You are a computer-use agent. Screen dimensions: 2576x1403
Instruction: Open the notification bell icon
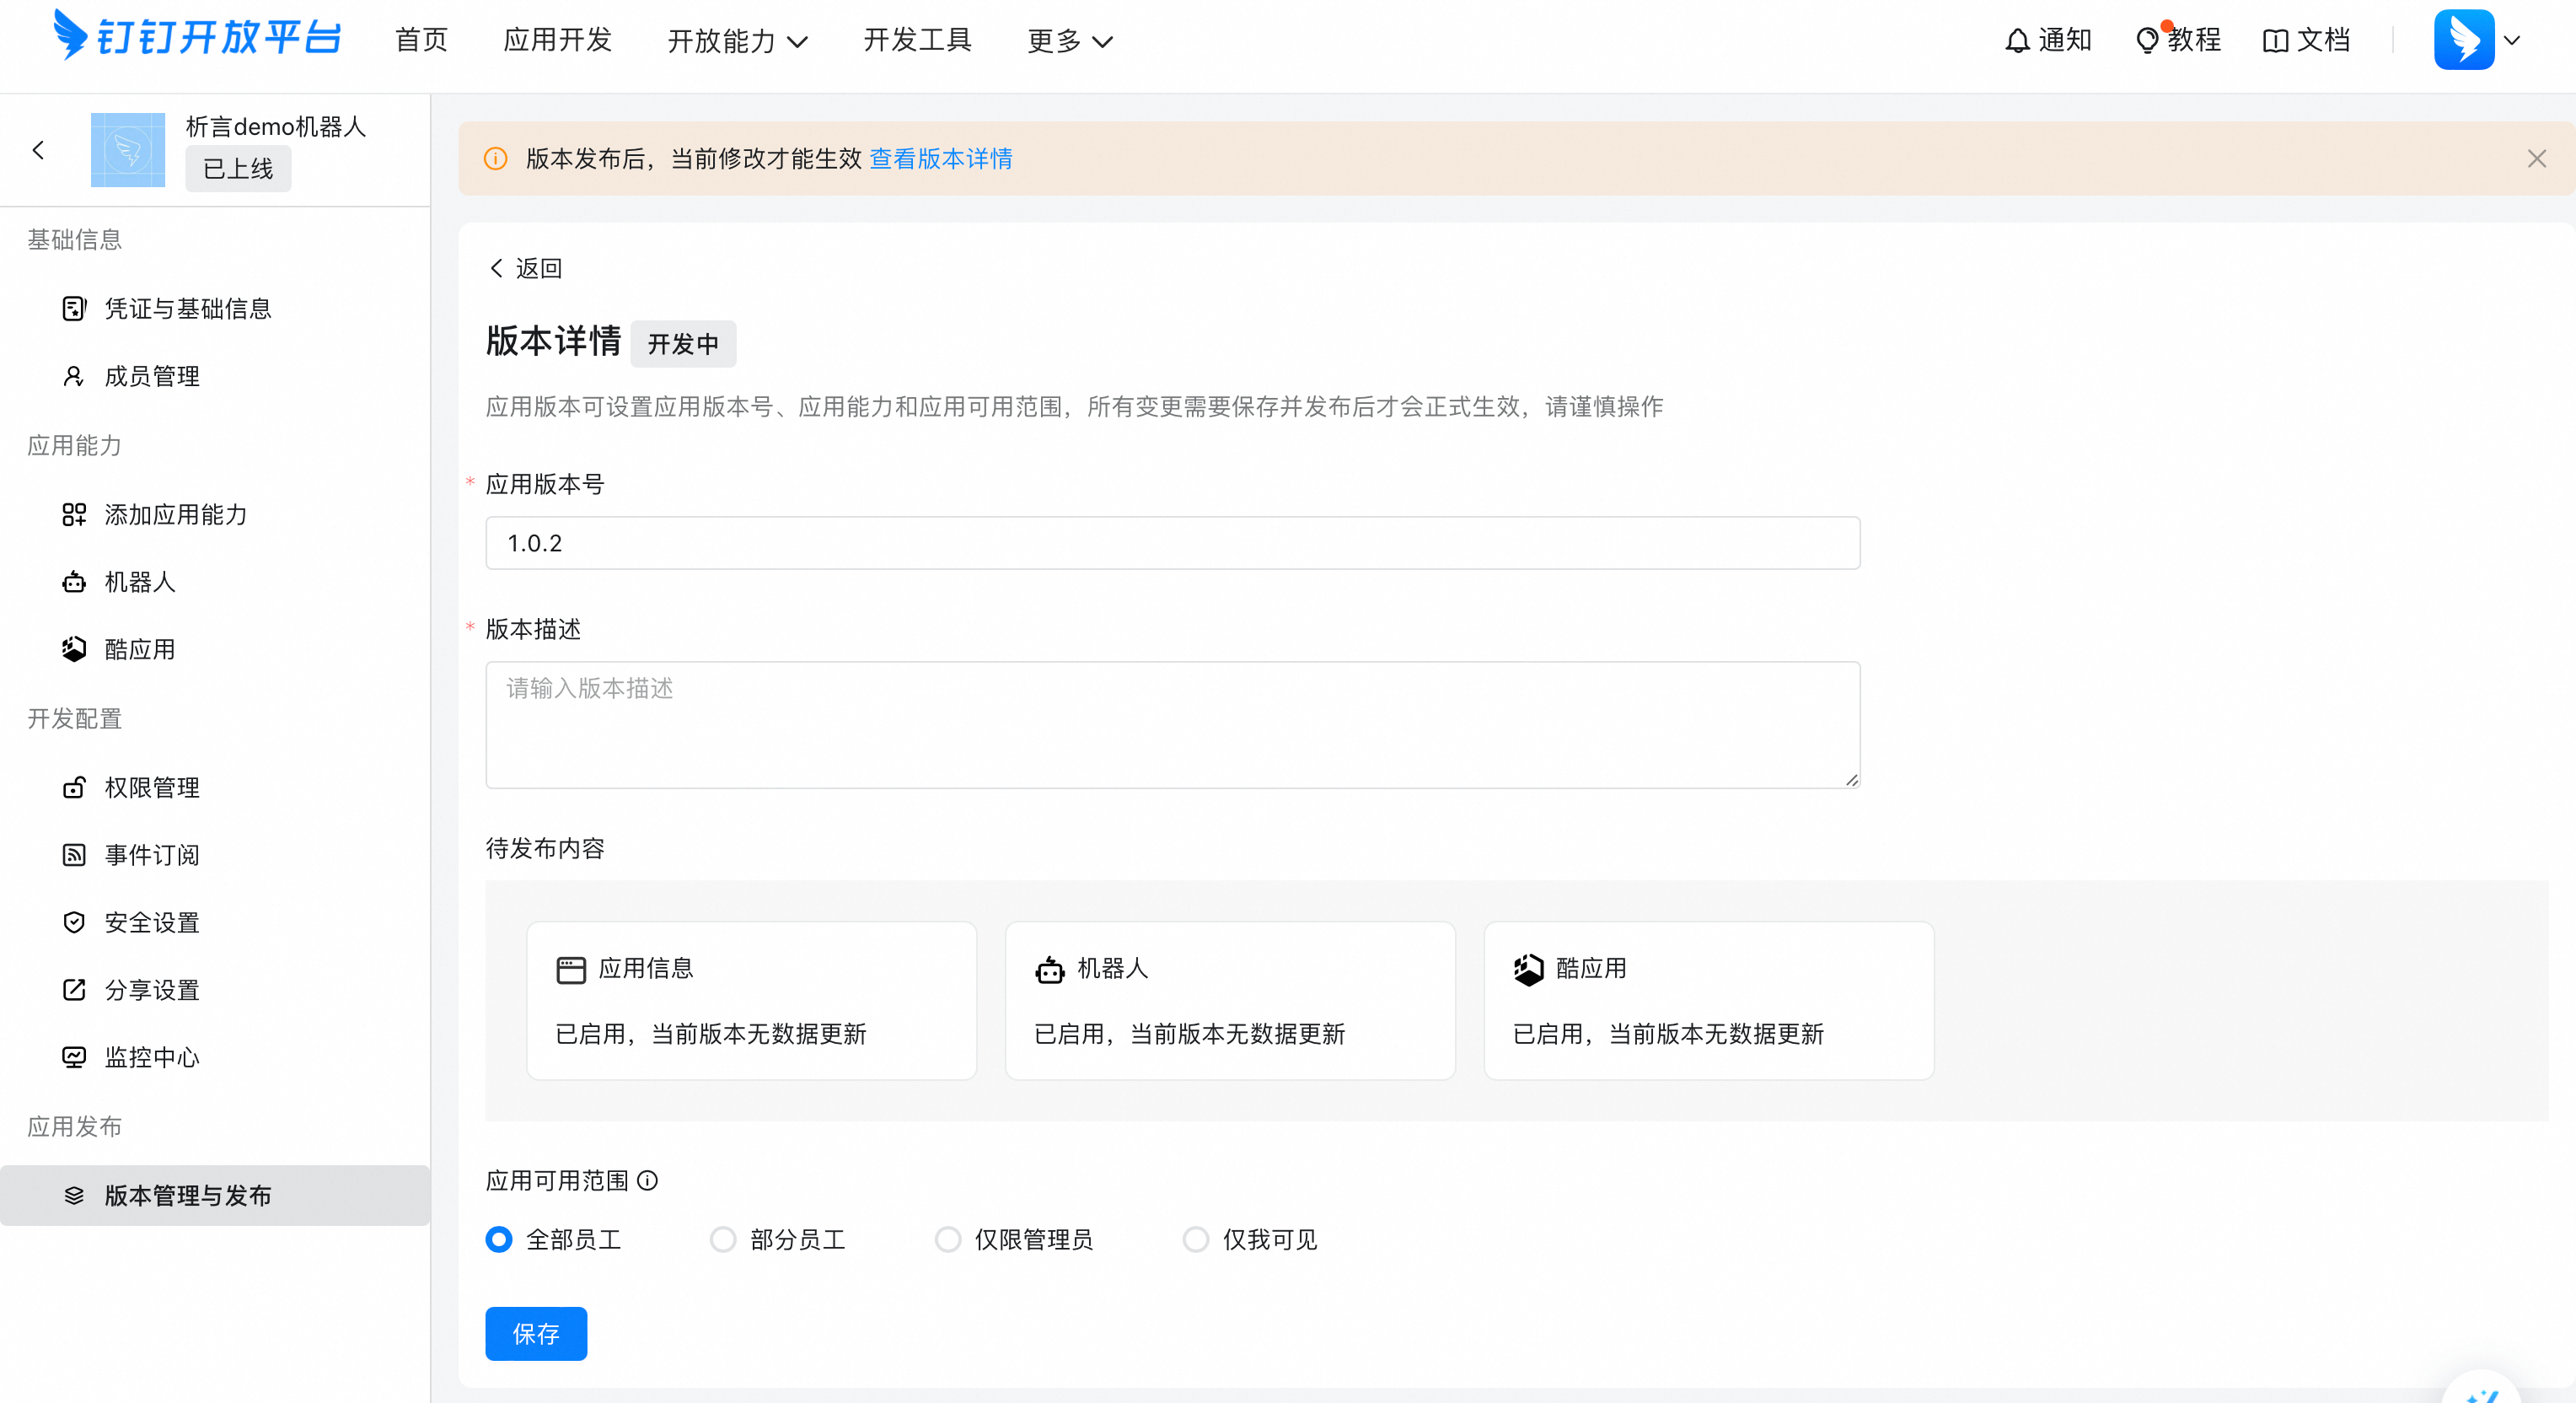tap(2017, 41)
